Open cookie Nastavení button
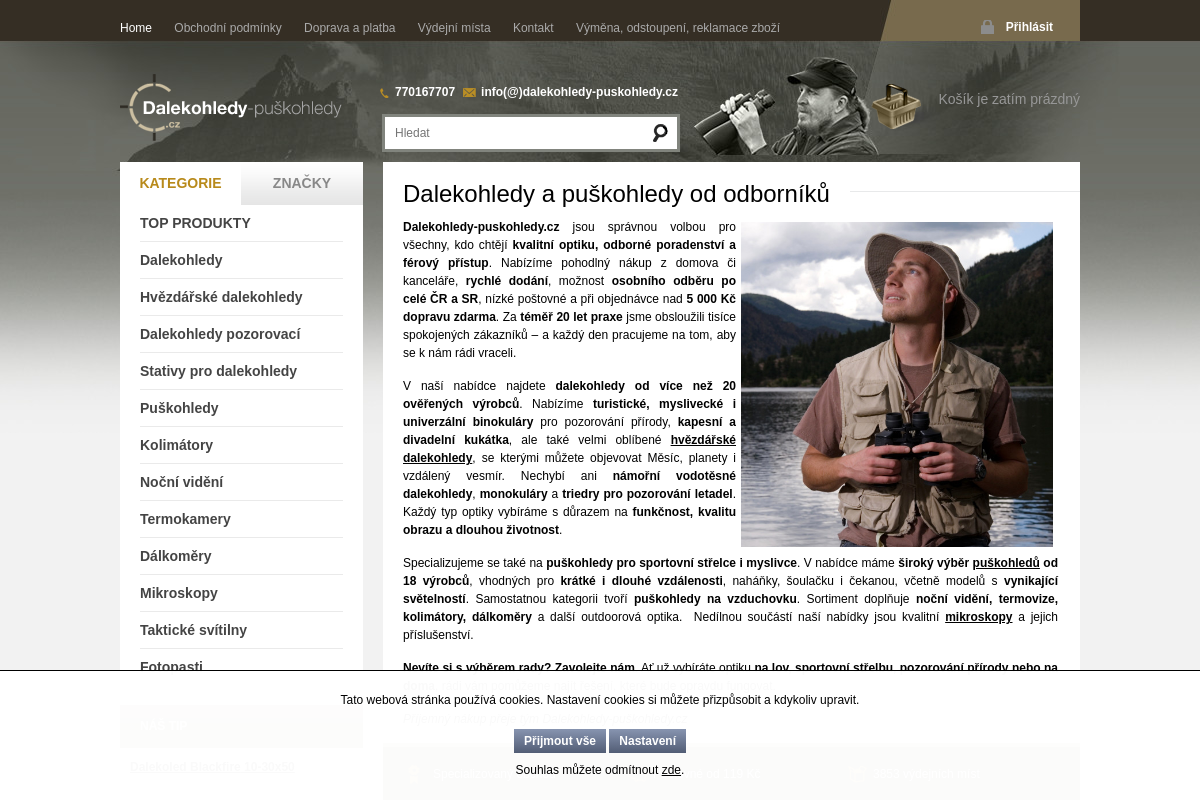The height and width of the screenshot is (800, 1200). pos(647,741)
